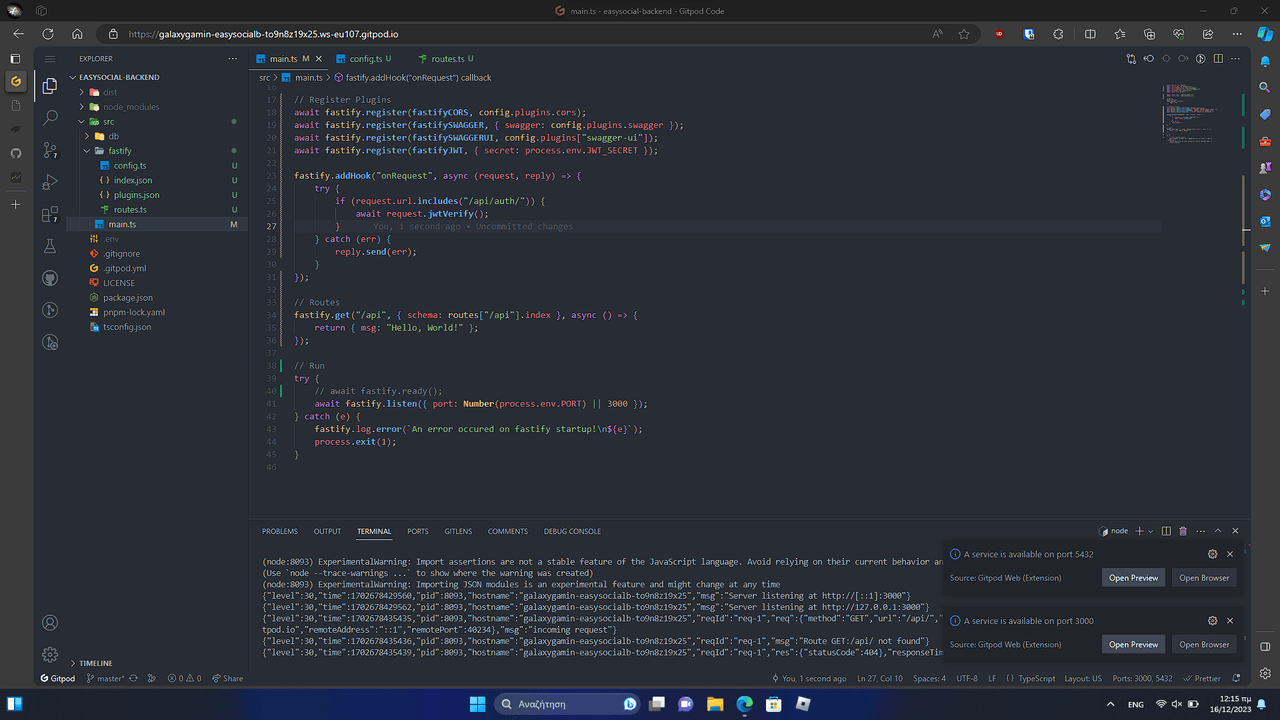The width and height of the screenshot is (1280, 720).
Task: Open the hamburger application menu
Action: pos(50,59)
